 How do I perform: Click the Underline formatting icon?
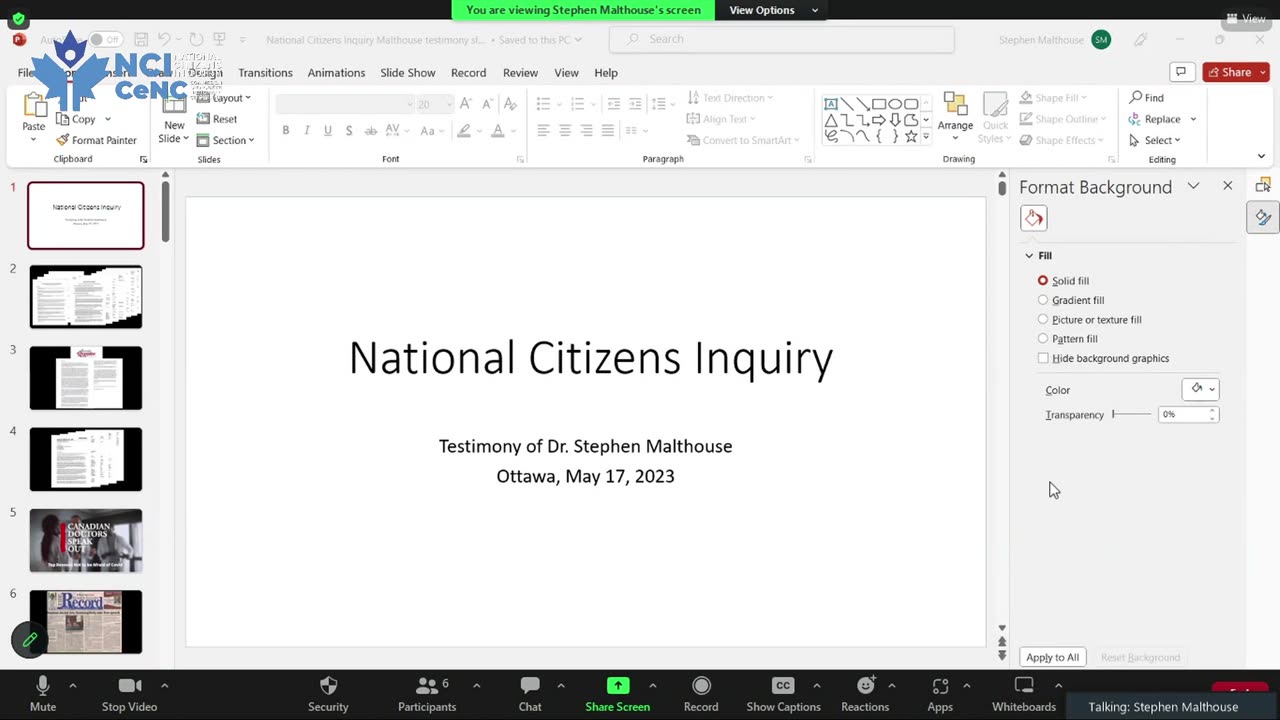(327, 131)
